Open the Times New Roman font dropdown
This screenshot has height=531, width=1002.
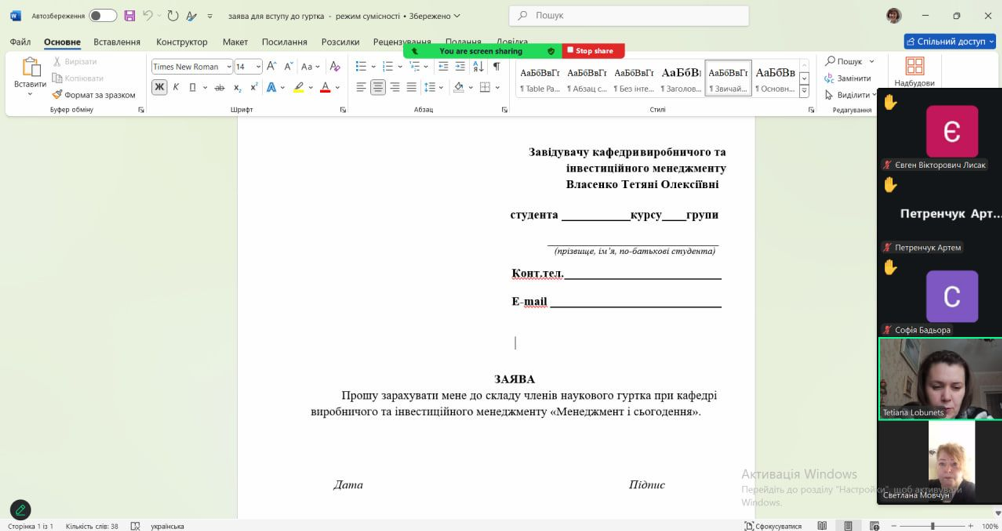point(191,66)
